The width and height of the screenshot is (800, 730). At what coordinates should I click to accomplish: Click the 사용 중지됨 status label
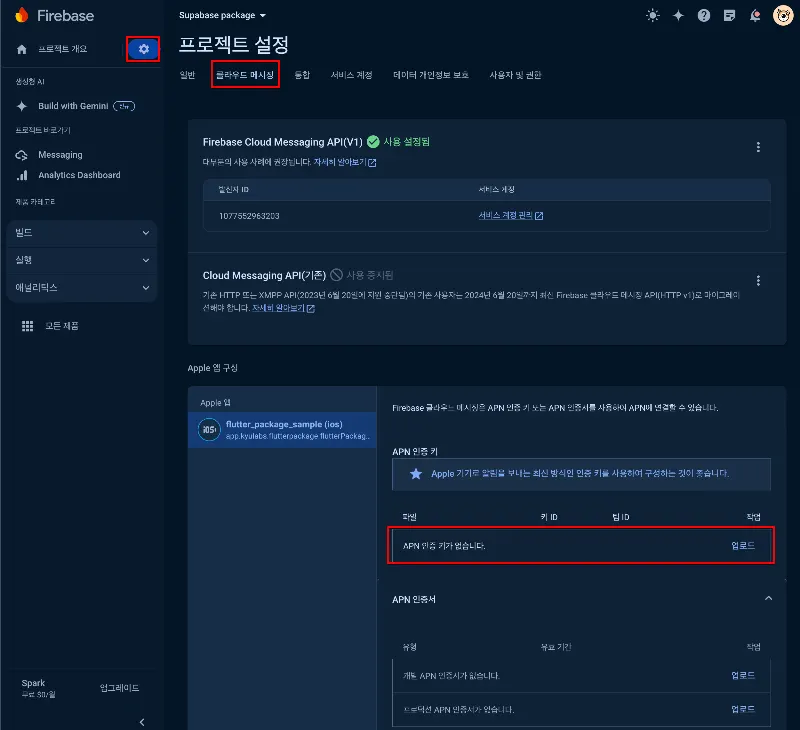(x=369, y=275)
